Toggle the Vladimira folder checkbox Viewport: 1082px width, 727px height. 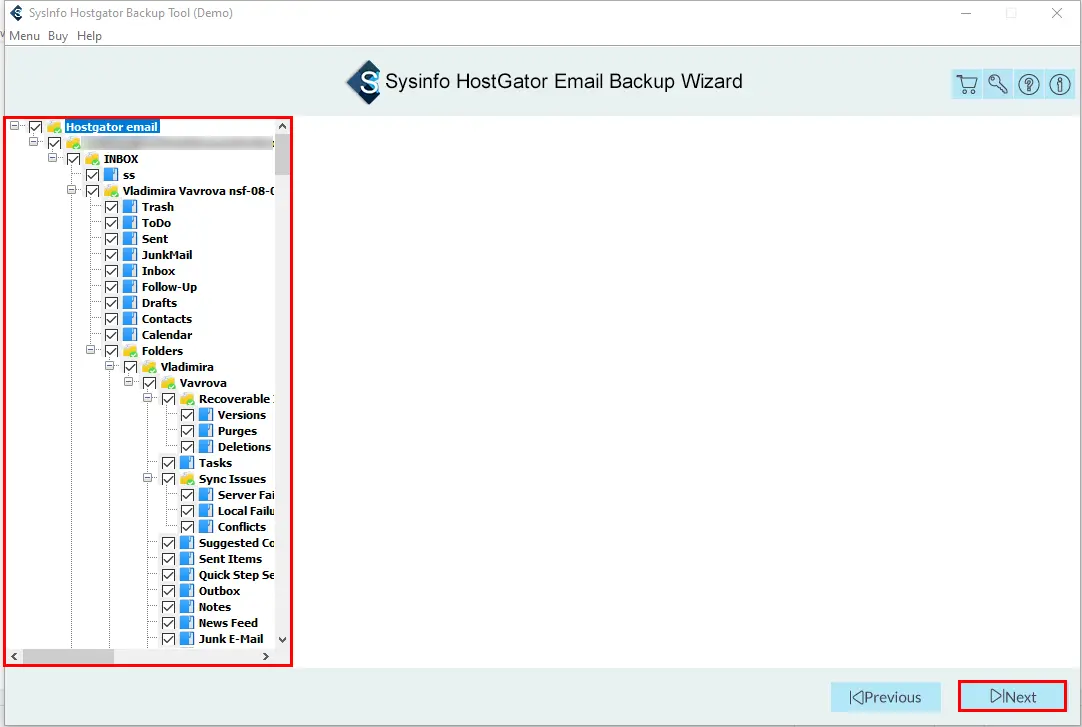coord(130,367)
